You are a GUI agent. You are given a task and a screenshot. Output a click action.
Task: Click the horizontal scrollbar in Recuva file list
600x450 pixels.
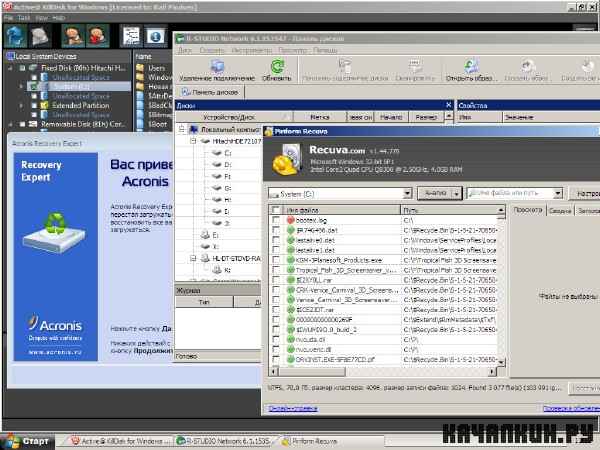click(312, 372)
